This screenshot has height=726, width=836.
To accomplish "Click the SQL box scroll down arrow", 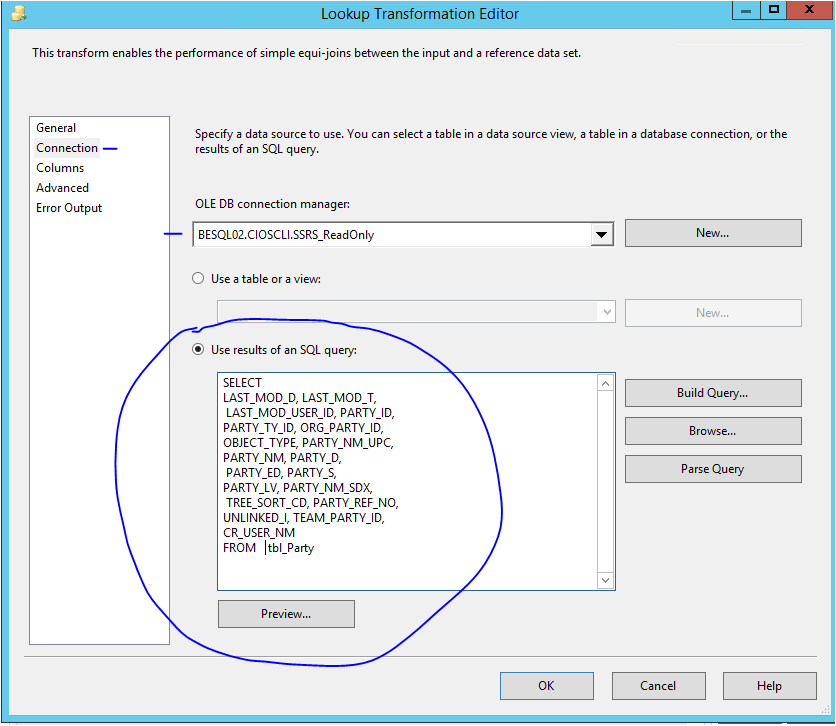I will pos(606,580).
